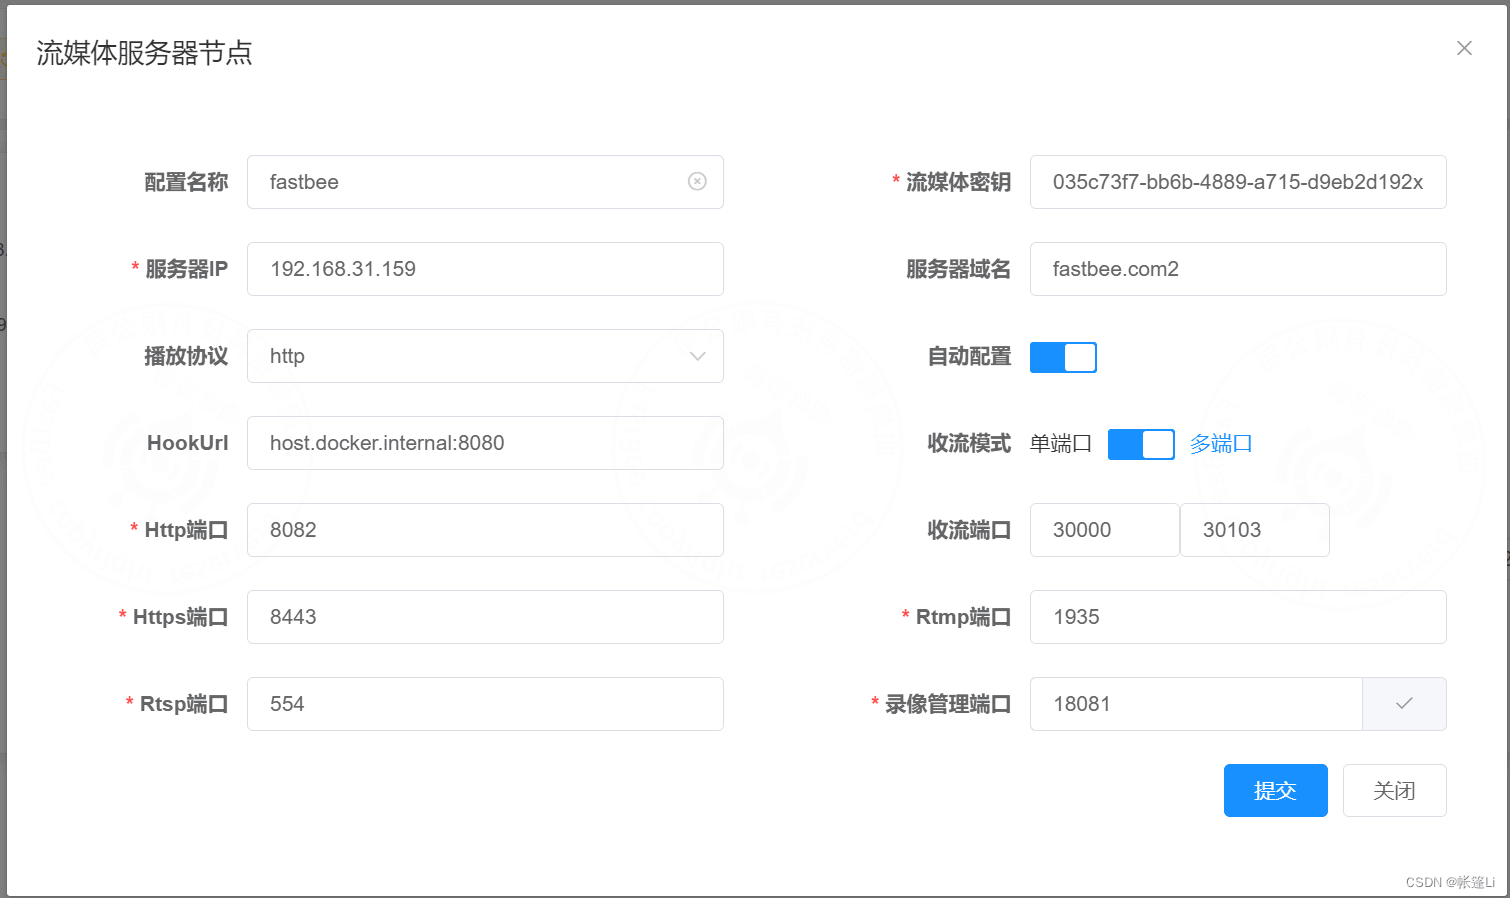The width and height of the screenshot is (1510, 898).
Task: Click the 配置名称 label
Action: click(x=186, y=182)
